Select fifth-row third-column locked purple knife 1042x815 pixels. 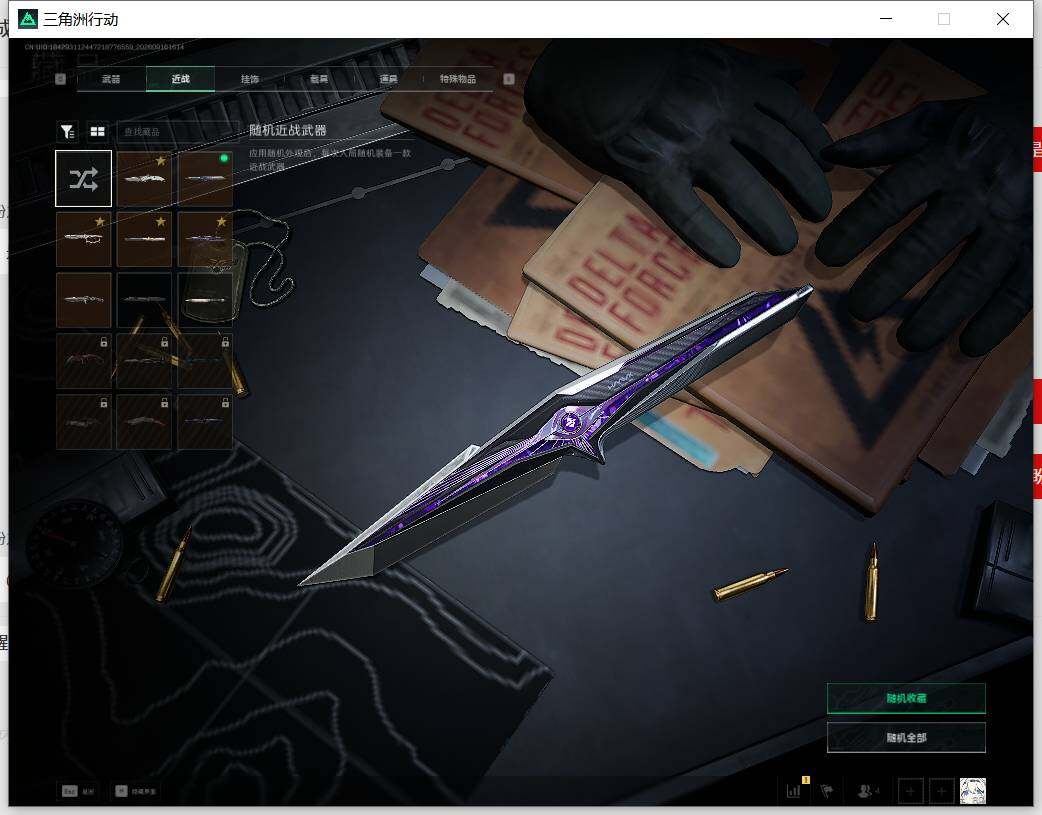click(205, 422)
